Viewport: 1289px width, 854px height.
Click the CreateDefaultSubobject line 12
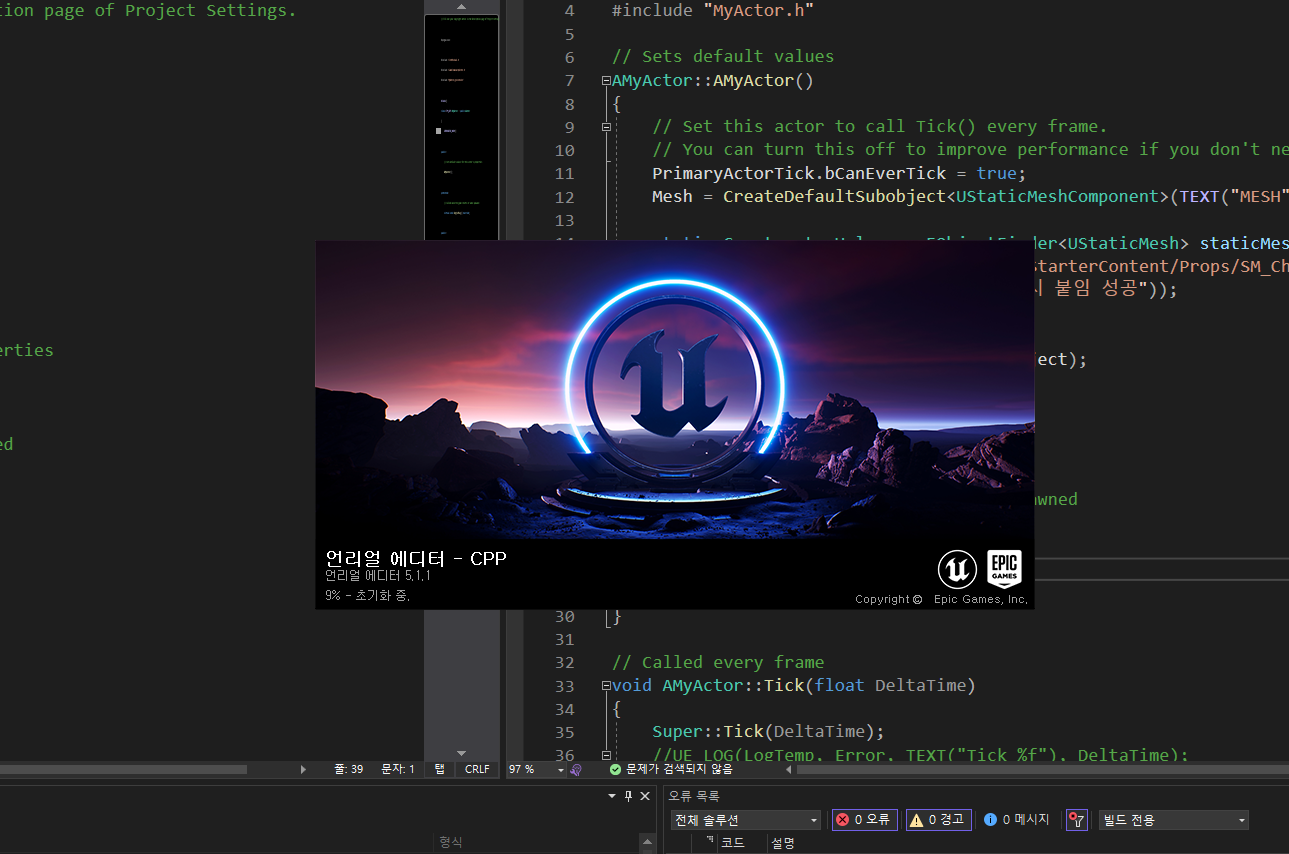[x=970, y=196]
